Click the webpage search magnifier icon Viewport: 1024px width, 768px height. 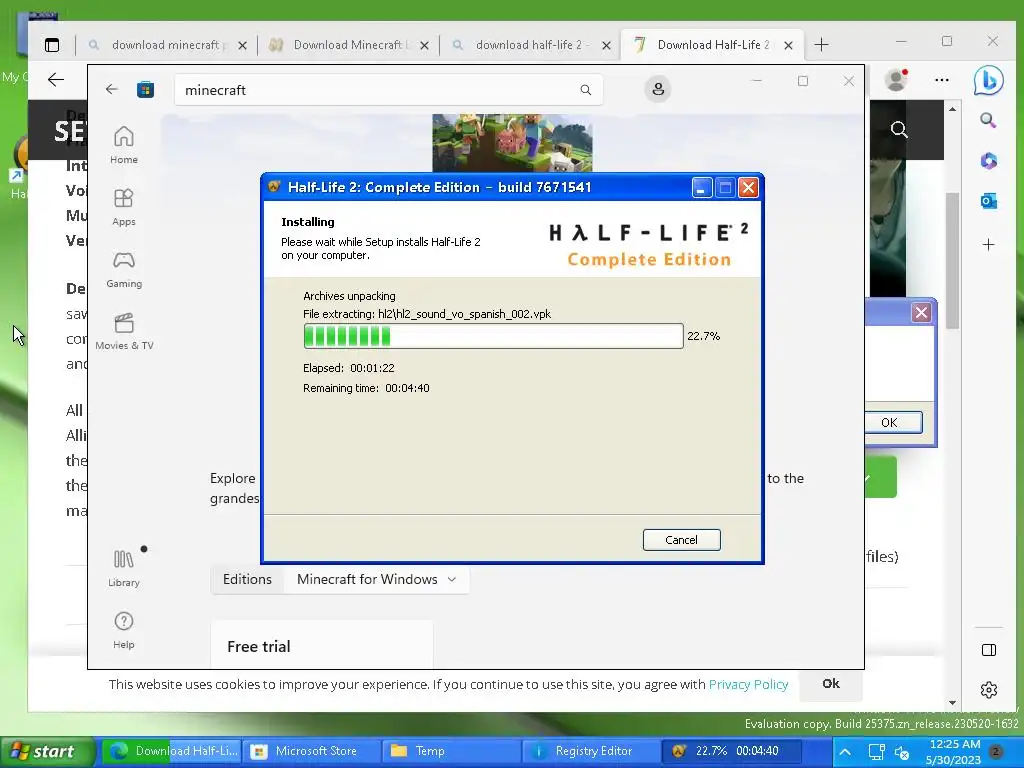pyautogui.click(x=899, y=130)
